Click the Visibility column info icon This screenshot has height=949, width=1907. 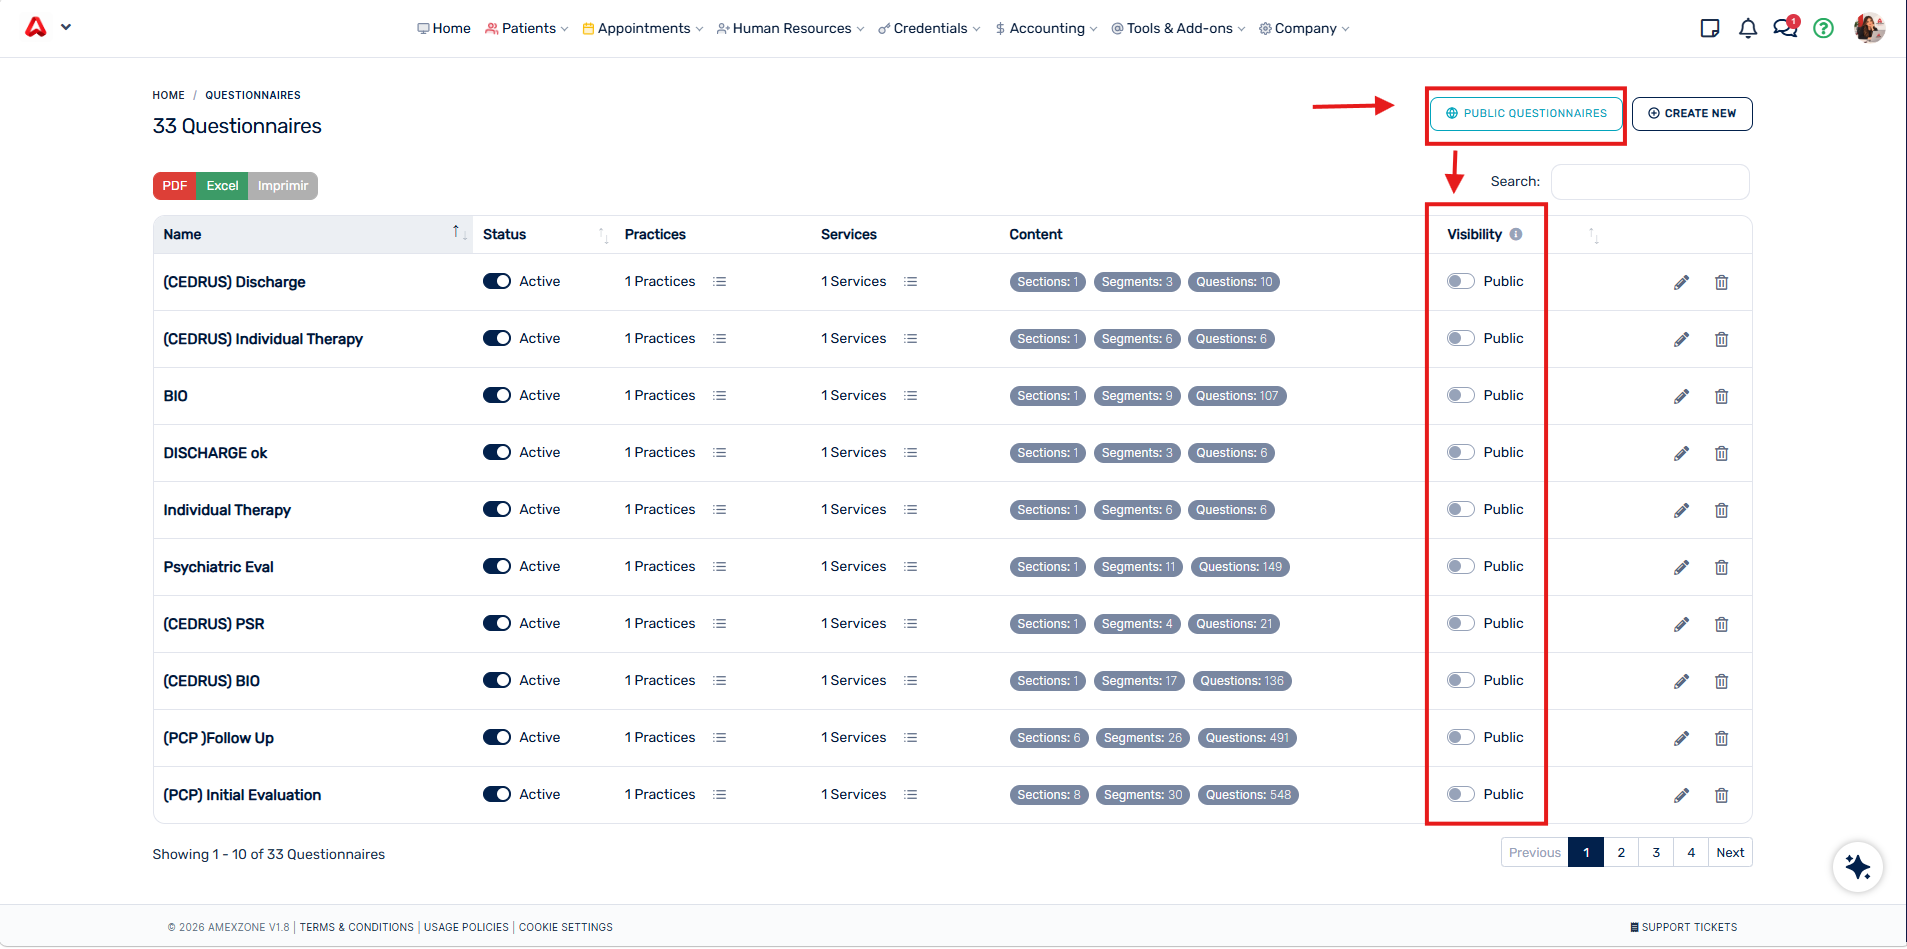(1516, 234)
